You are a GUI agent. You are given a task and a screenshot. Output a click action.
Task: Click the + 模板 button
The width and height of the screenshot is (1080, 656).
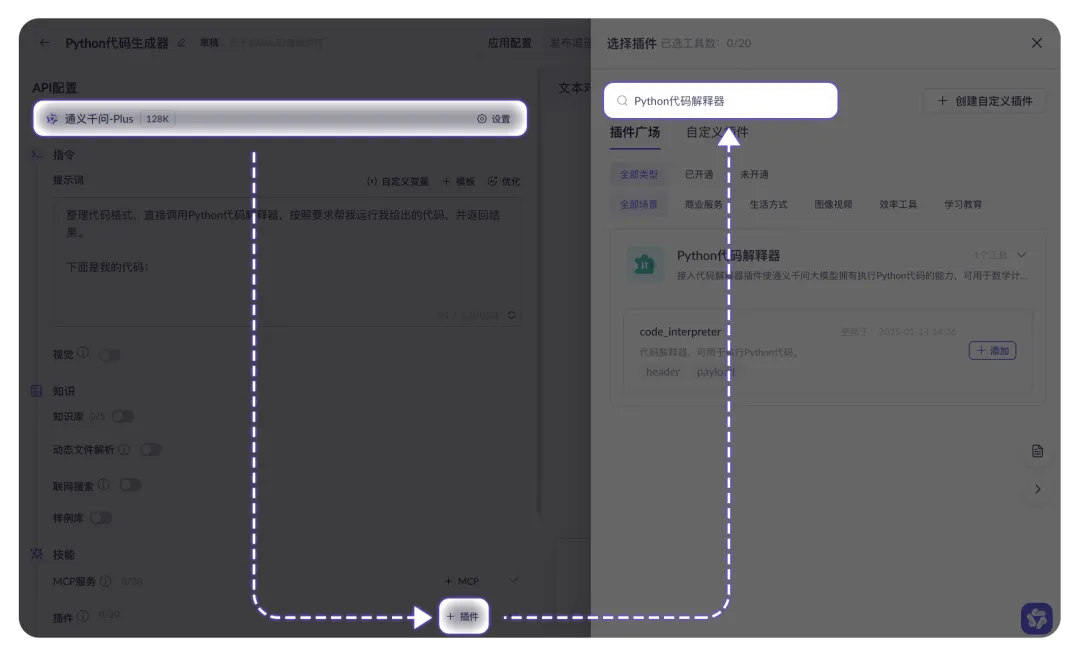(x=459, y=181)
